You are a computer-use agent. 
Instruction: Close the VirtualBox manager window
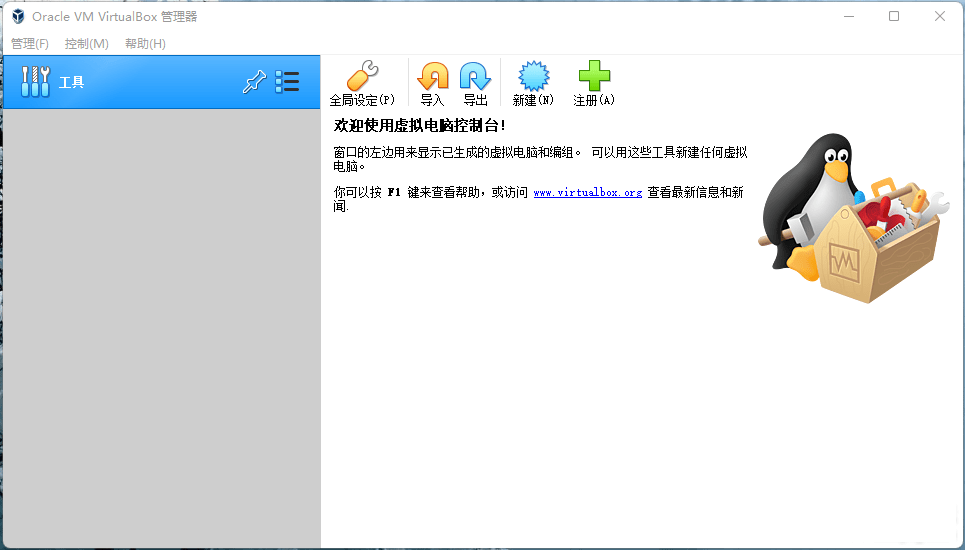click(x=940, y=16)
